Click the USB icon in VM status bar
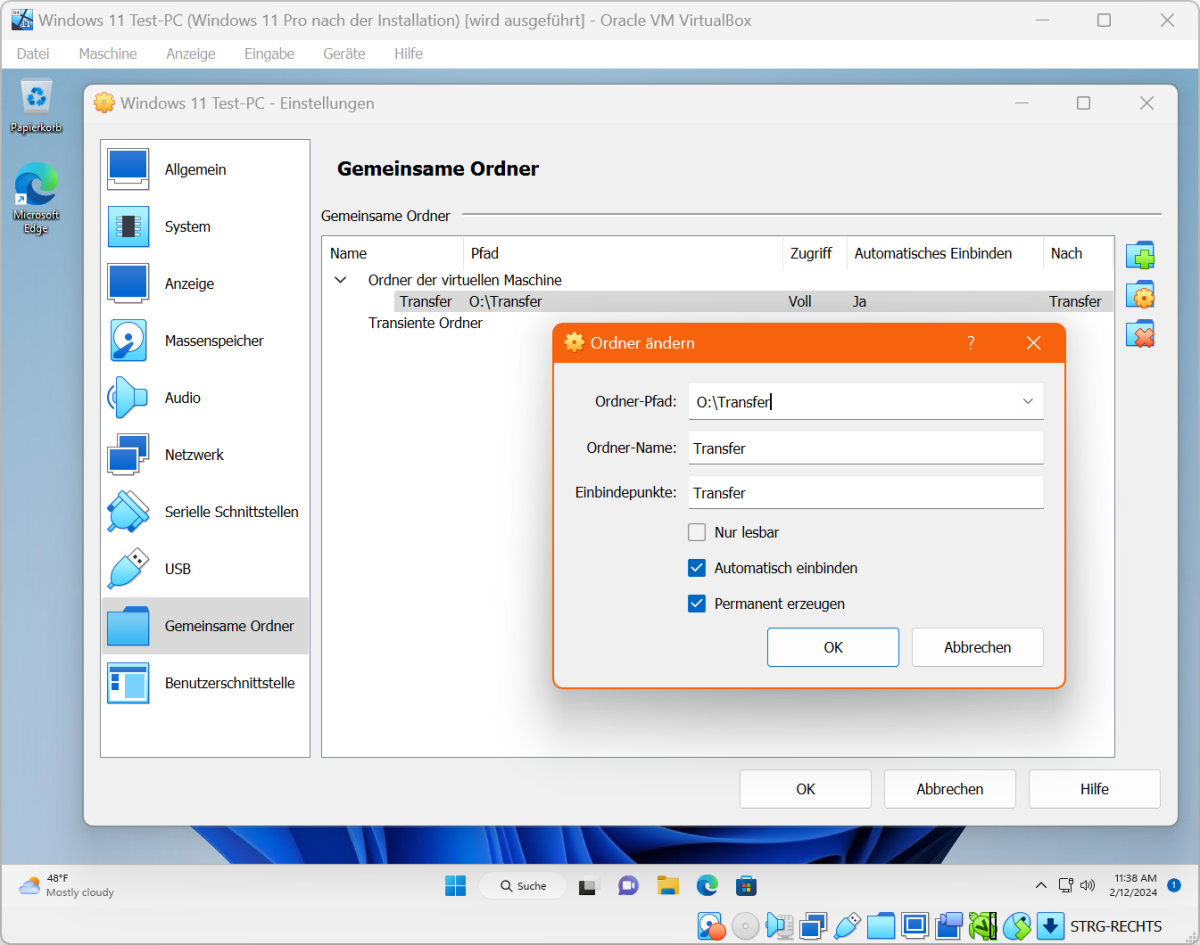This screenshot has width=1200, height=945. (x=847, y=926)
